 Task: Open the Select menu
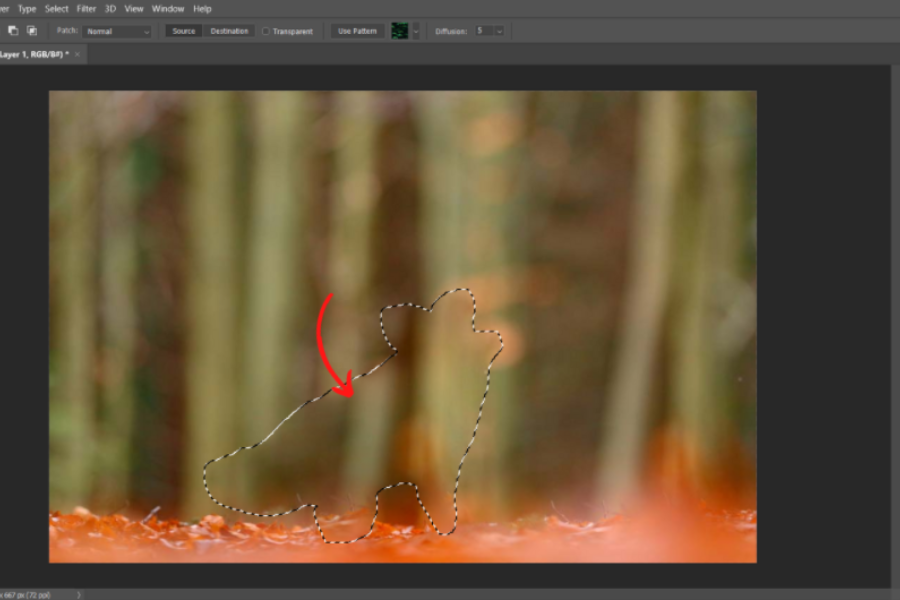56,8
